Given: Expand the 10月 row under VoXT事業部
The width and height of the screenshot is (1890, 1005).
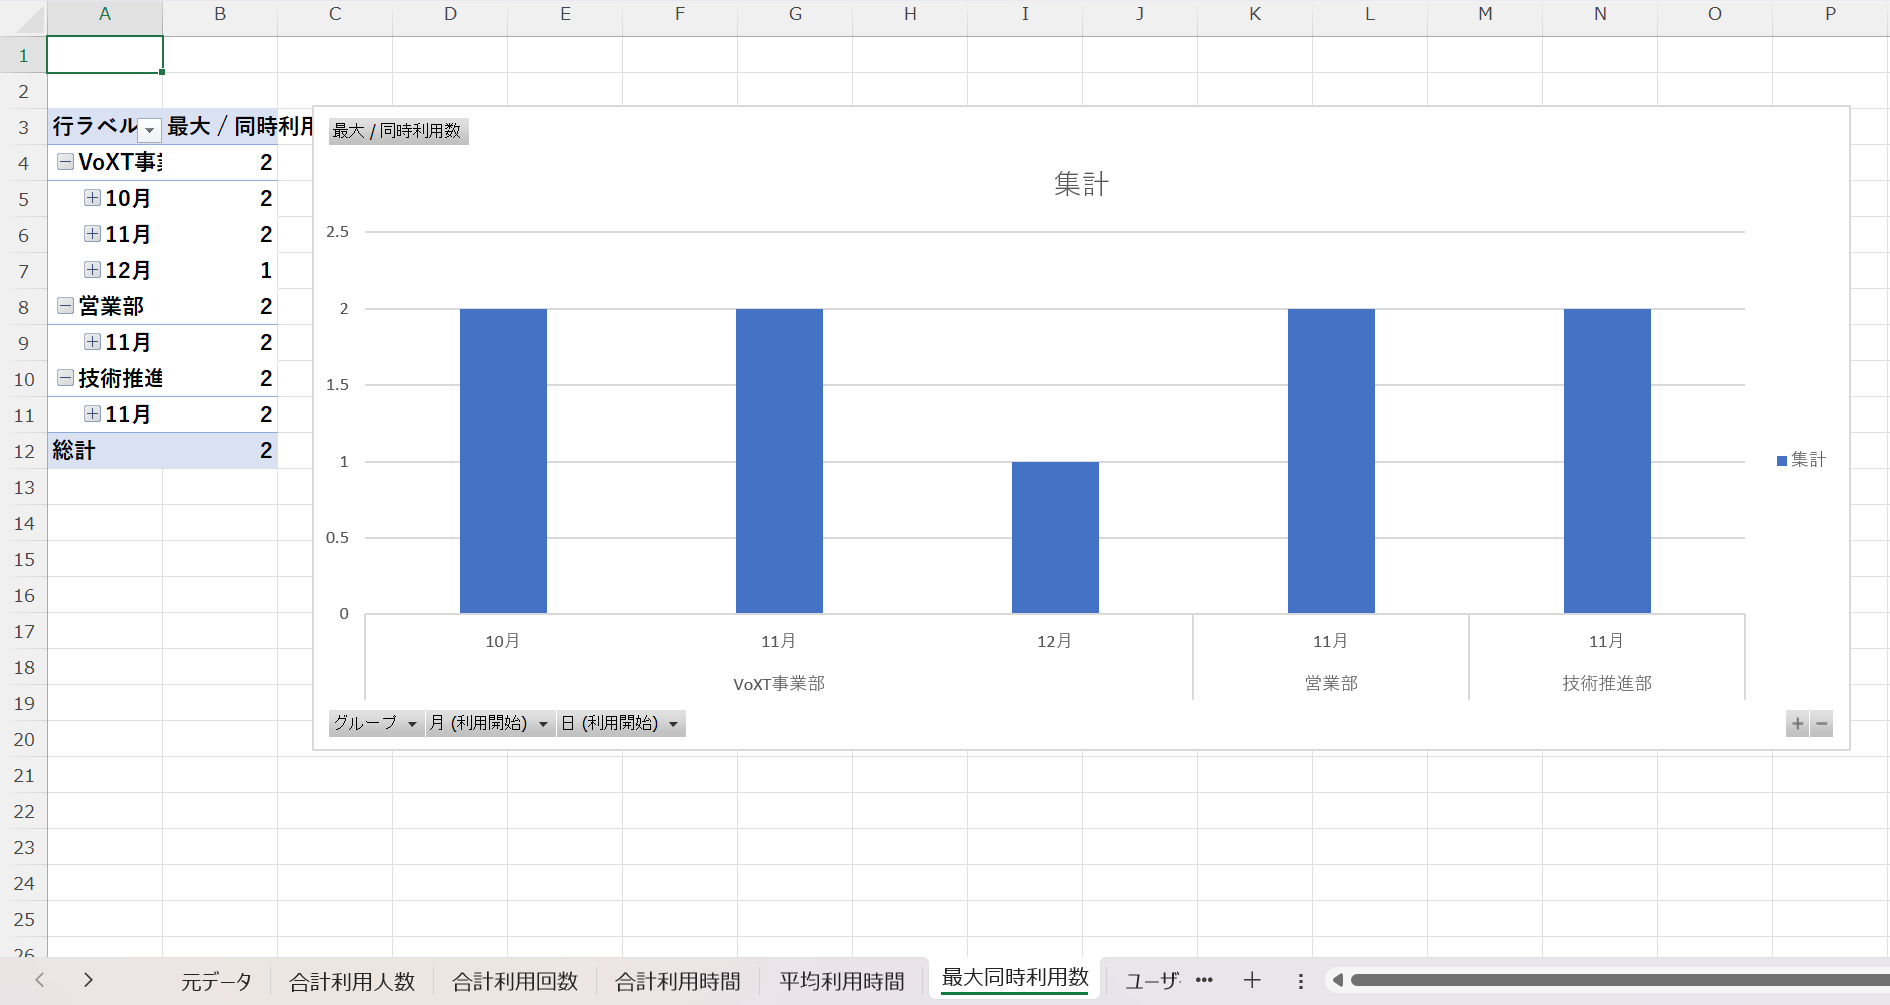Looking at the screenshot, I should pyautogui.click(x=92, y=198).
